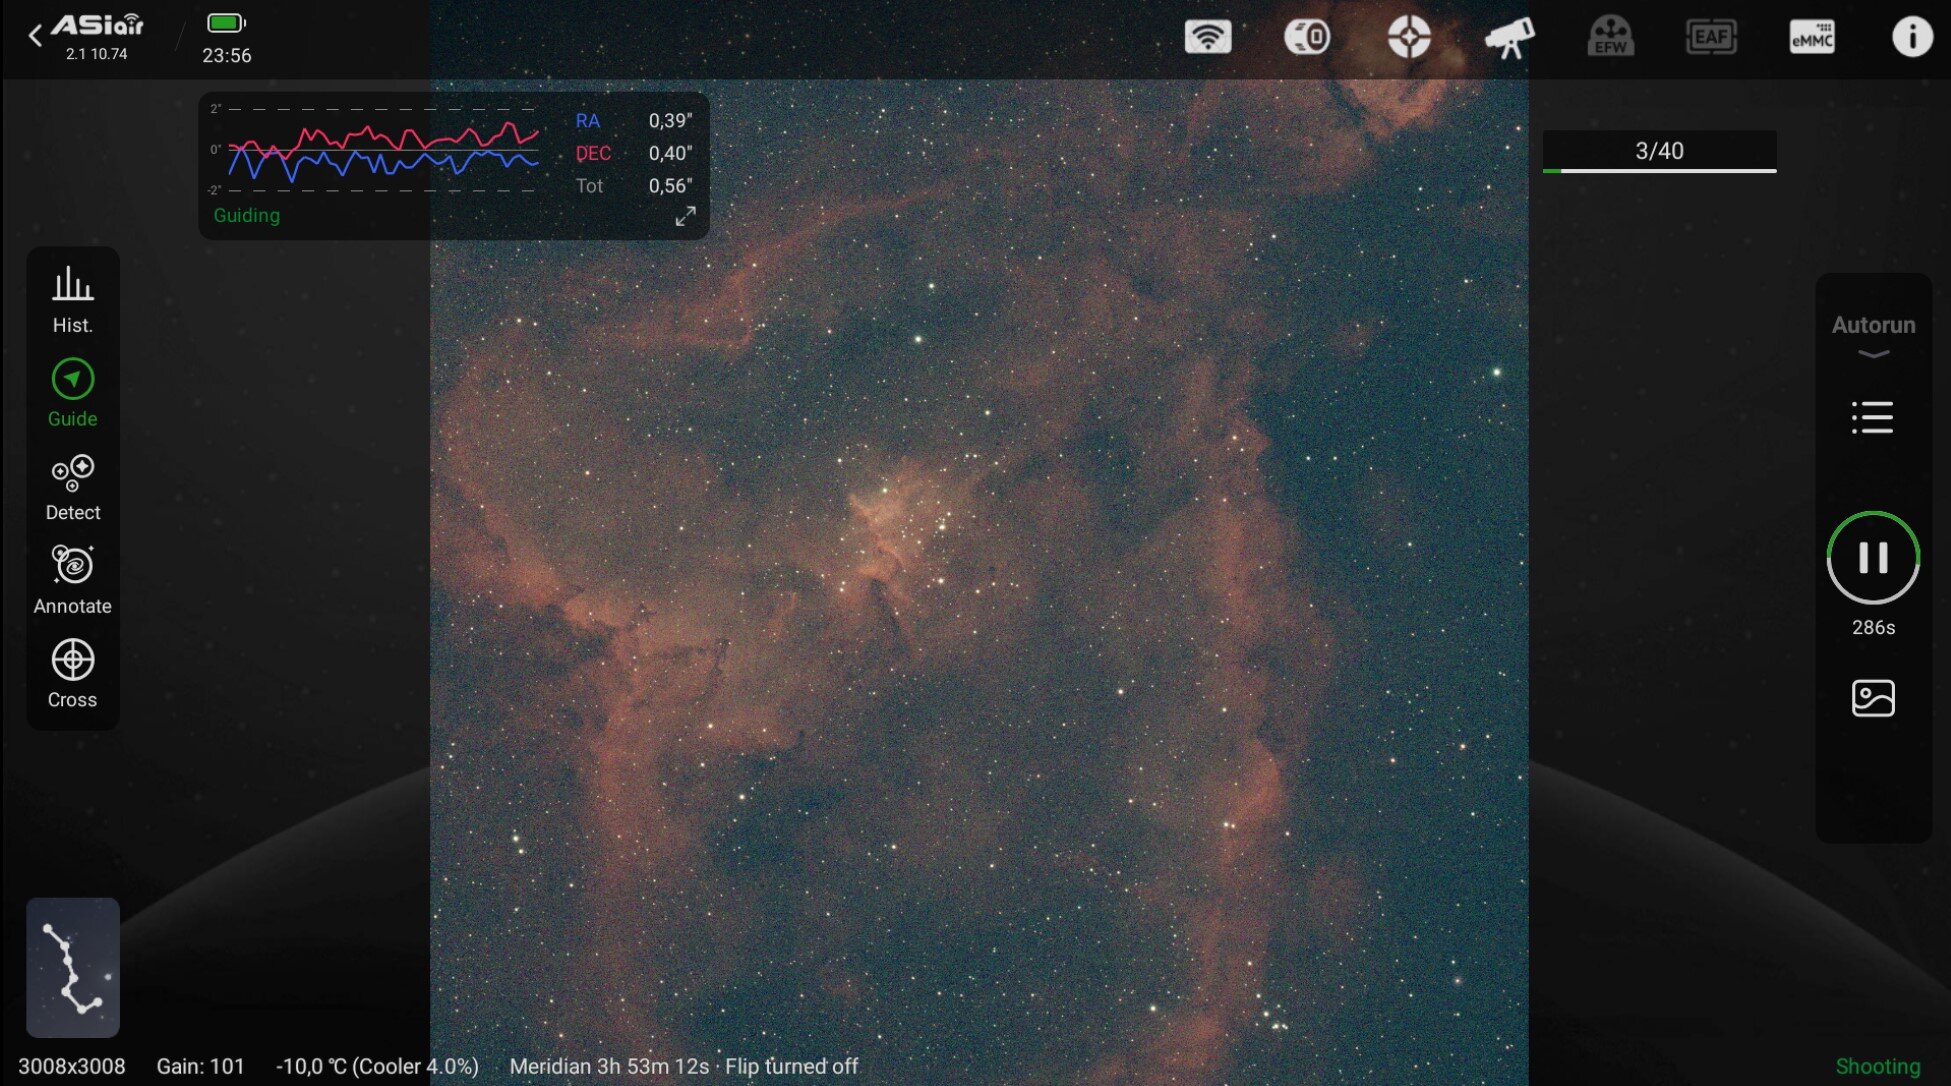Open the guiding crosshair settings icon

pyautogui.click(x=1408, y=37)
